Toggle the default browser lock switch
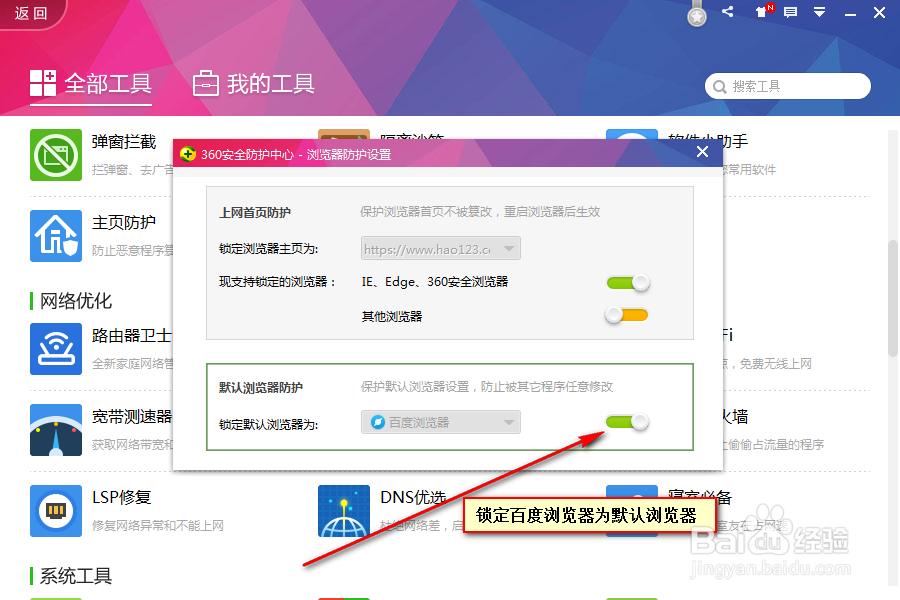The width and height of the screenshot is (900, 600). tap(627, 422)
